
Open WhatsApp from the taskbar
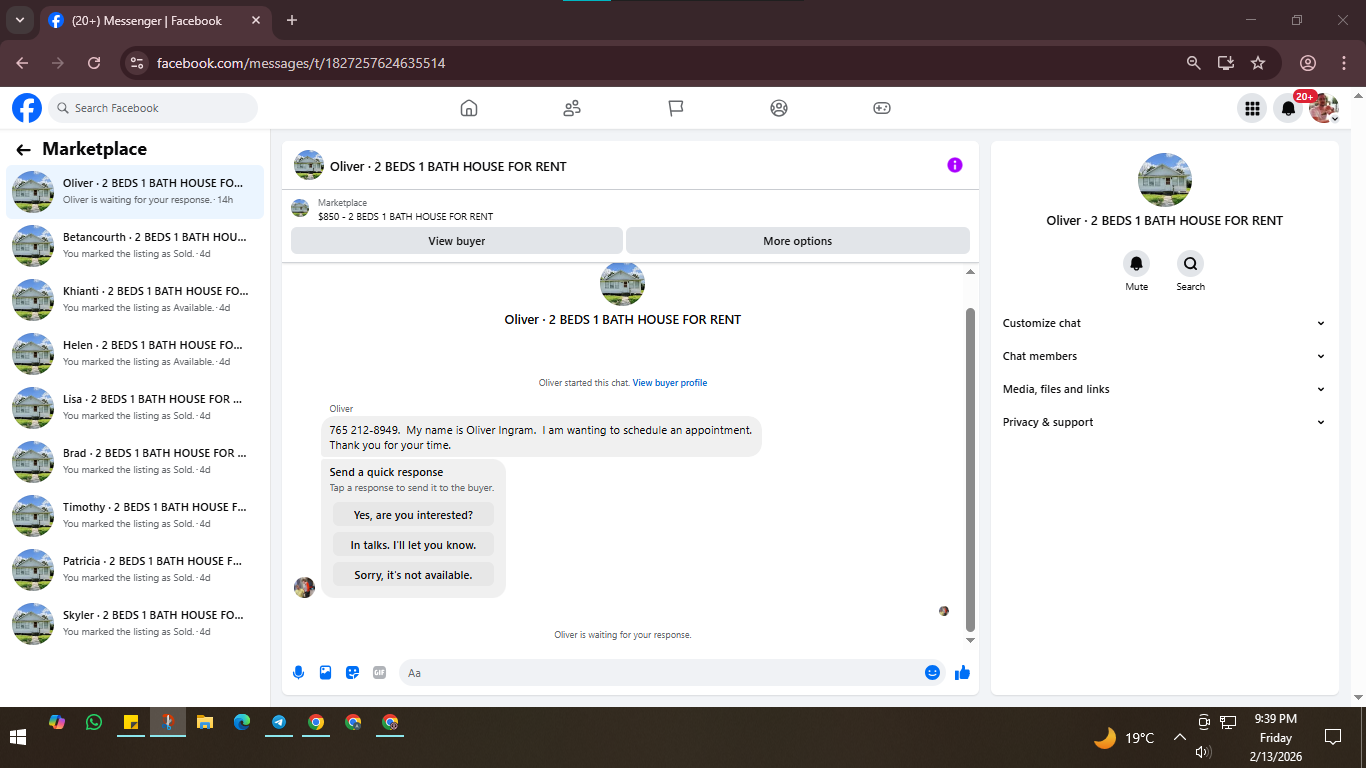tap(94, 721)
